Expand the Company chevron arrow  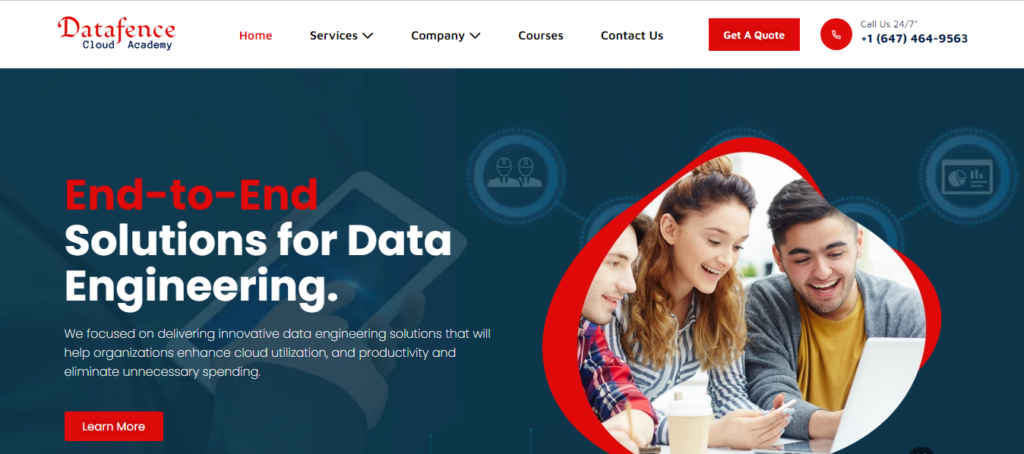coord(475,36)
